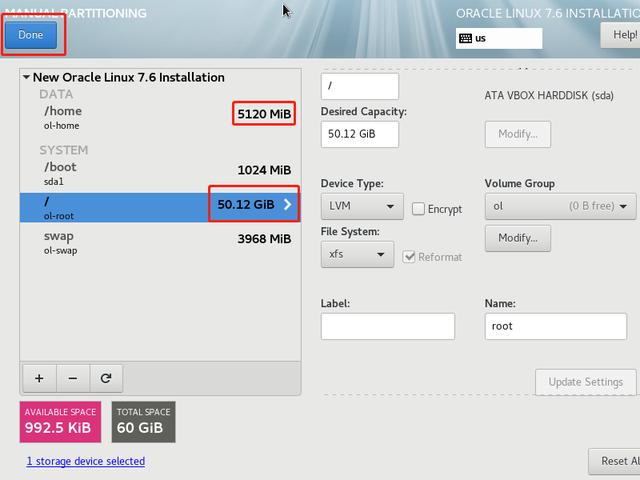
Task: Open the Help button
Action: [620, 35]
